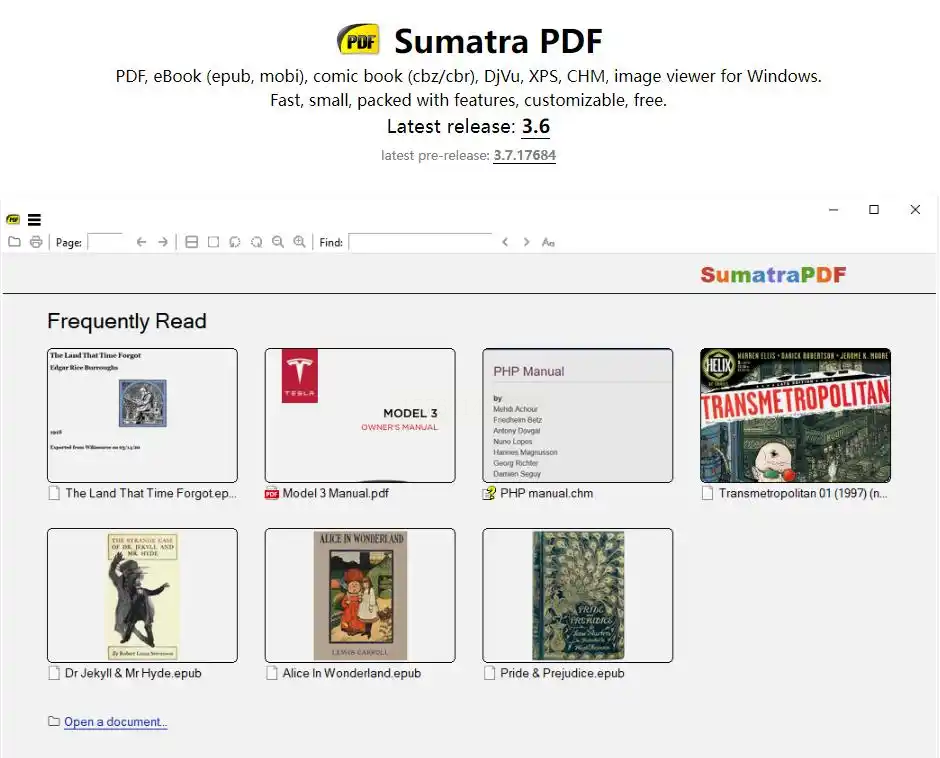Minimize the SumatraPDF window
This screenshot has height=758, width=940.
[833, 210]
